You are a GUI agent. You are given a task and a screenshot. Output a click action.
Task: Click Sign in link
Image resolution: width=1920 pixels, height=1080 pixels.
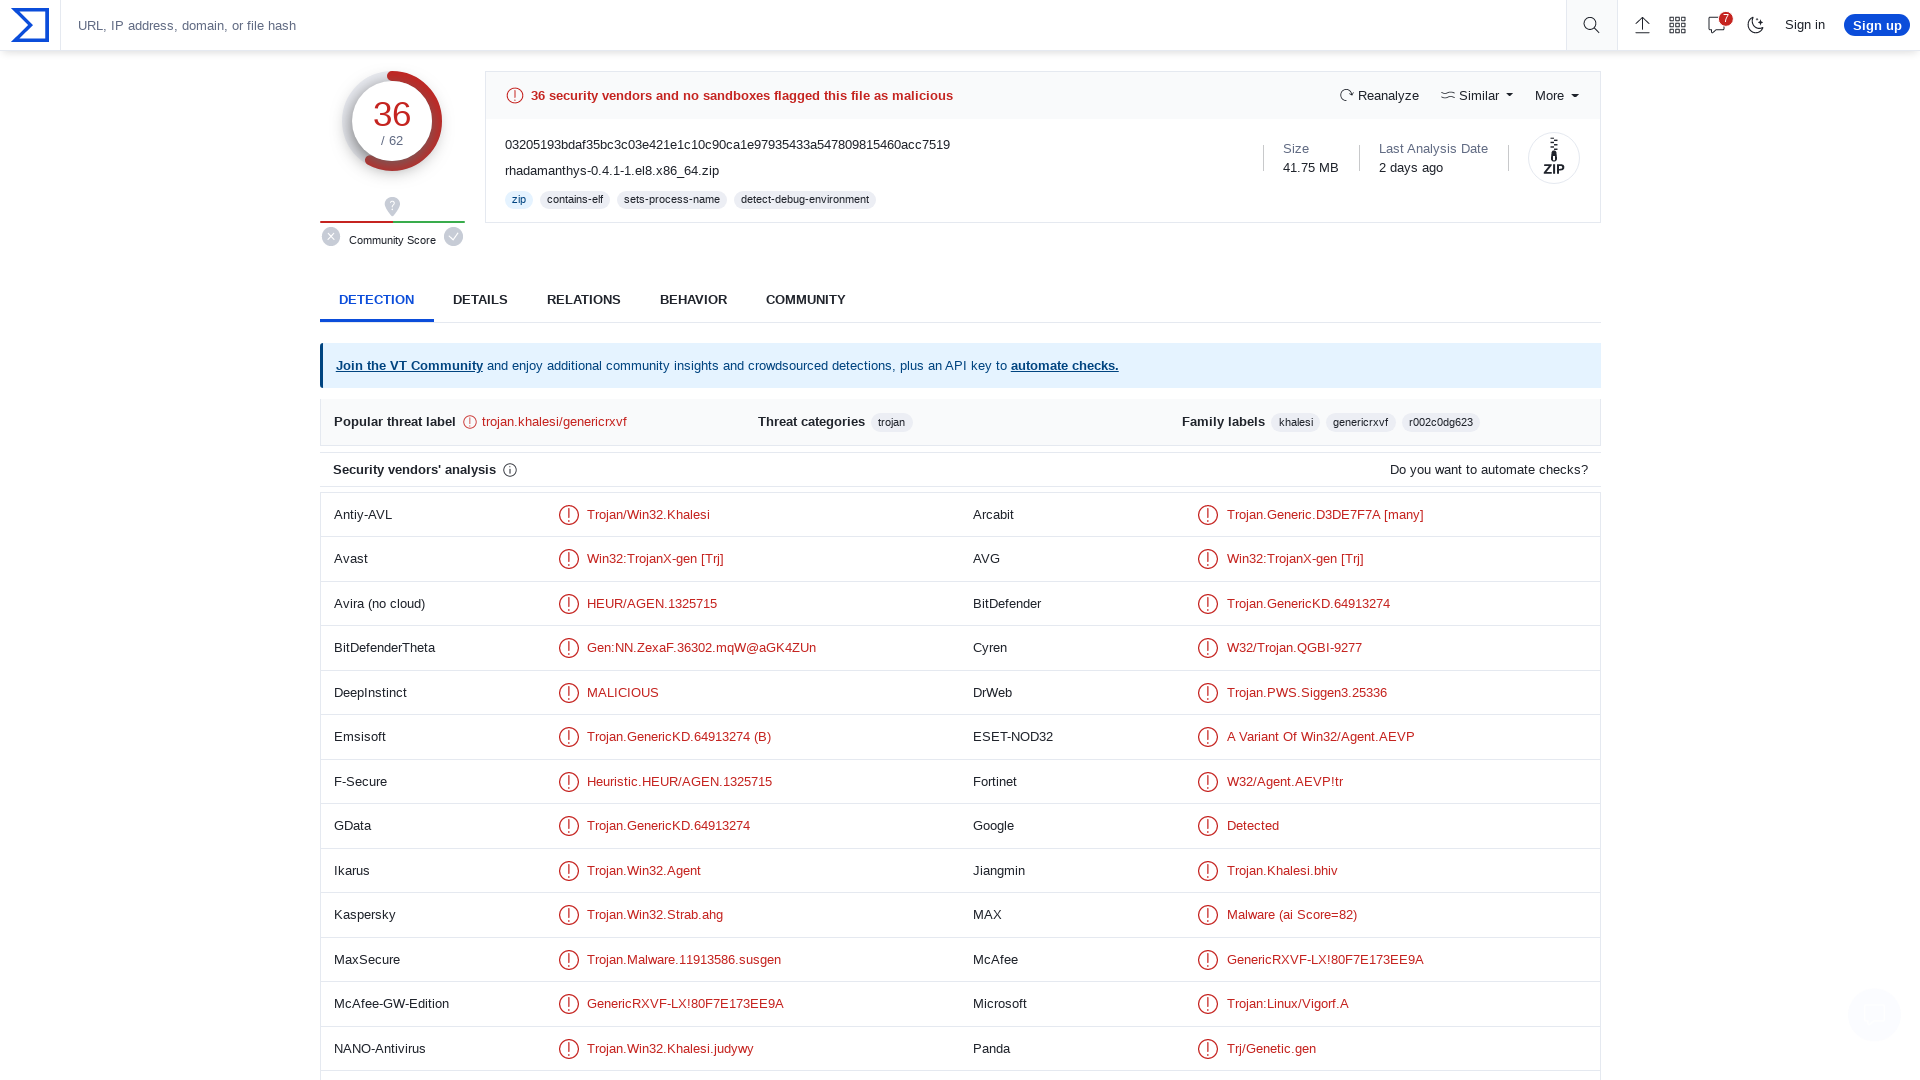click(x=1805, y=25)
